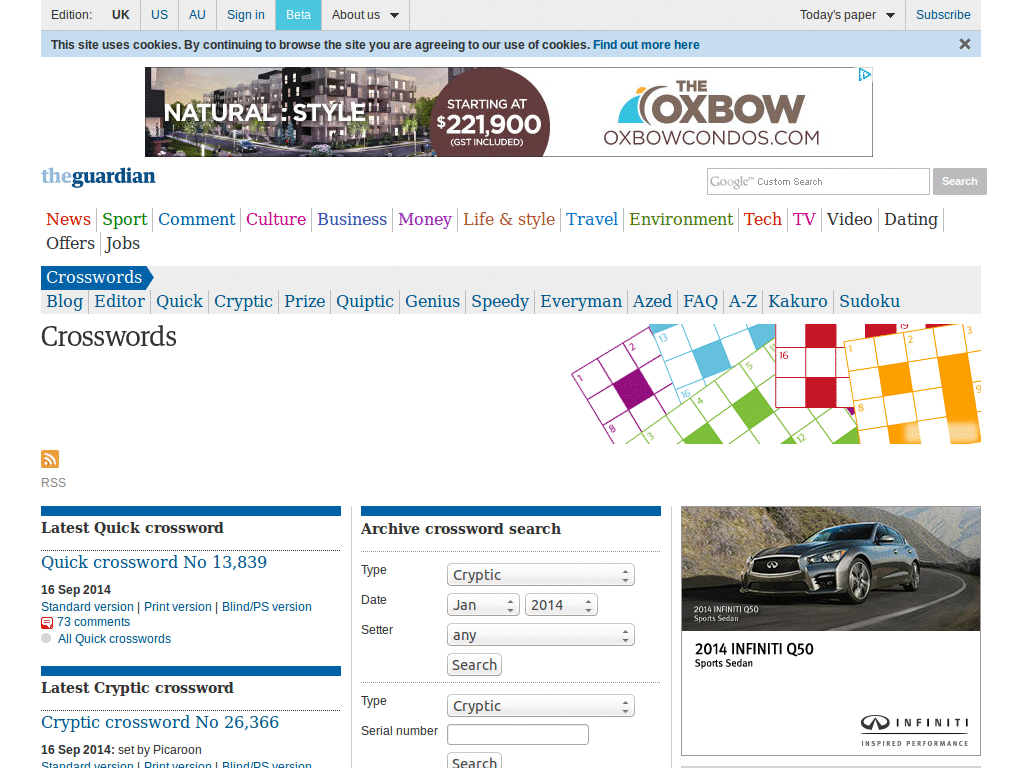
Task: Click the theguardian logo
Action: pos(98,176)
